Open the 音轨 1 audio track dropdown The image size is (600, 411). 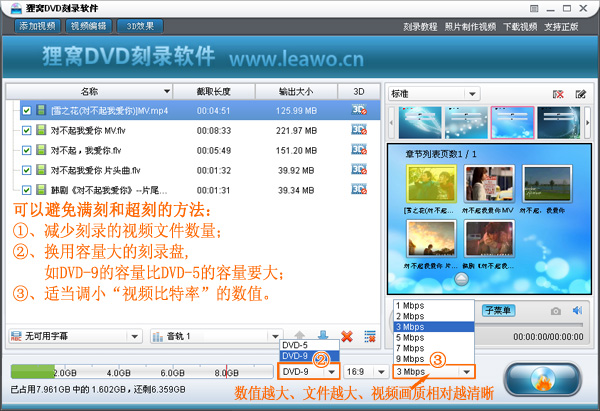click(216, 336)
